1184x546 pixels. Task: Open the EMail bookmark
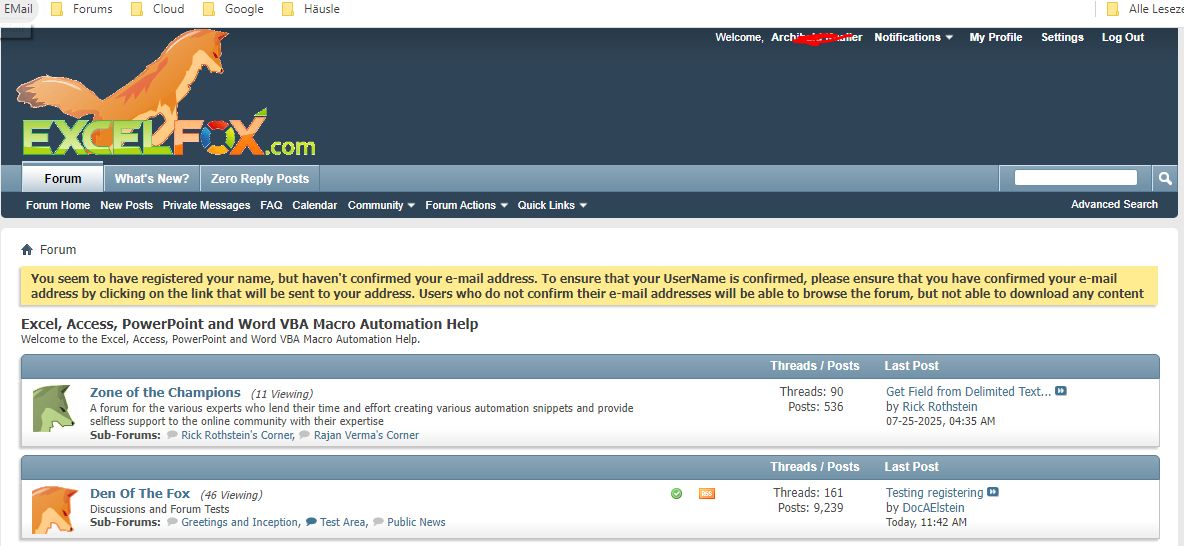click(17, 9)
